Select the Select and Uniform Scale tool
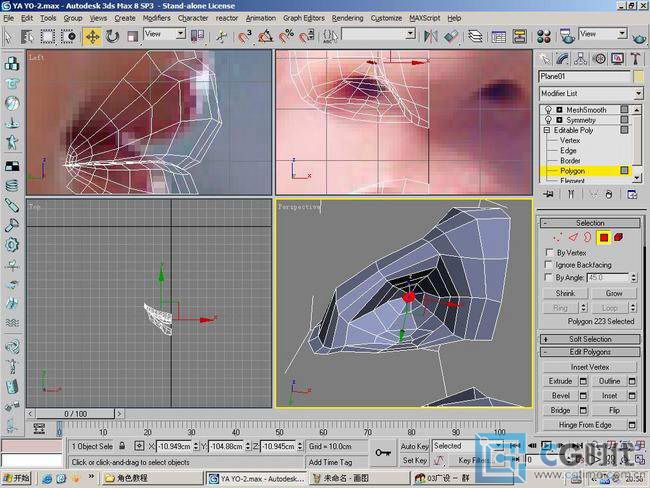650x488 pixels. [x=132, y=37]
